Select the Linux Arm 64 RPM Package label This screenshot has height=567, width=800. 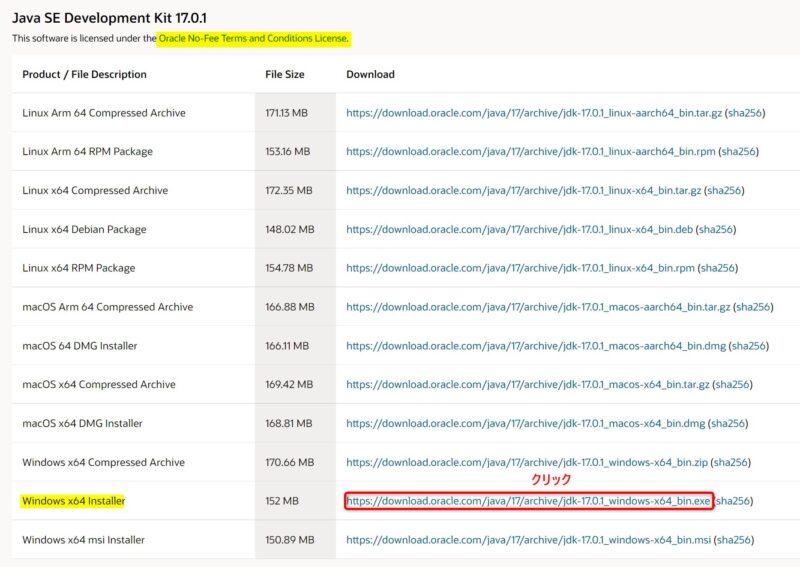[x=87, y=152]
